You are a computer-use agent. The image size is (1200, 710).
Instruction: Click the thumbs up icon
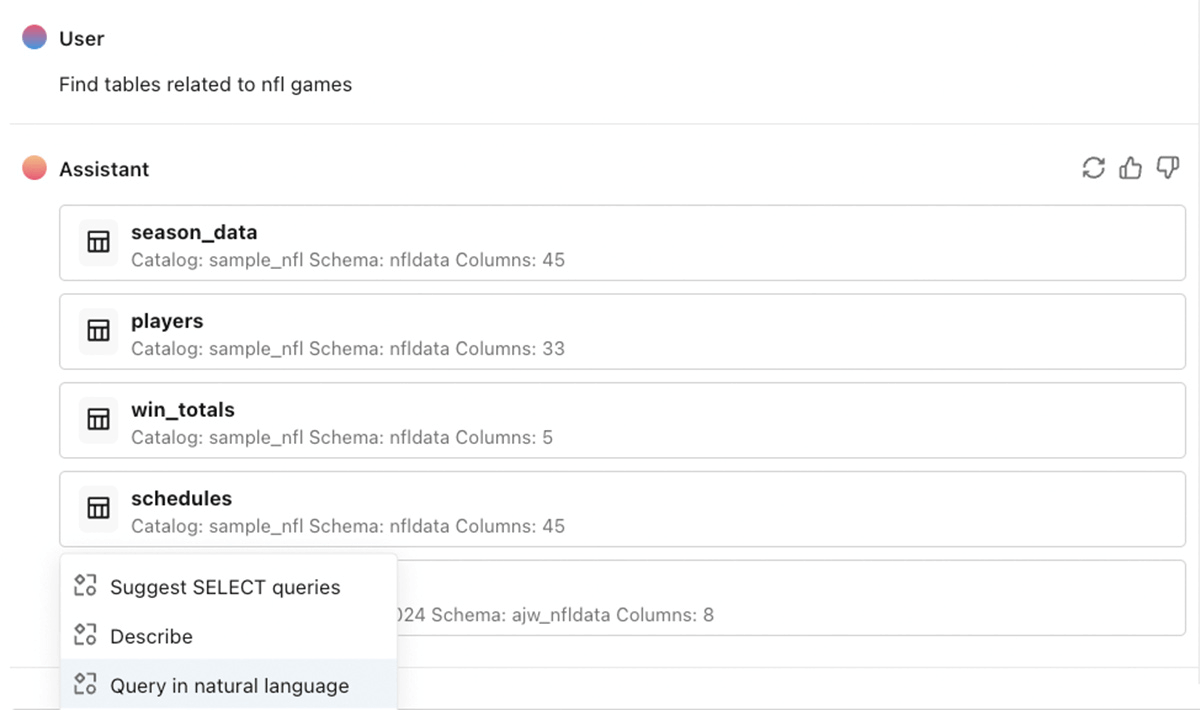pos(1130,168)
